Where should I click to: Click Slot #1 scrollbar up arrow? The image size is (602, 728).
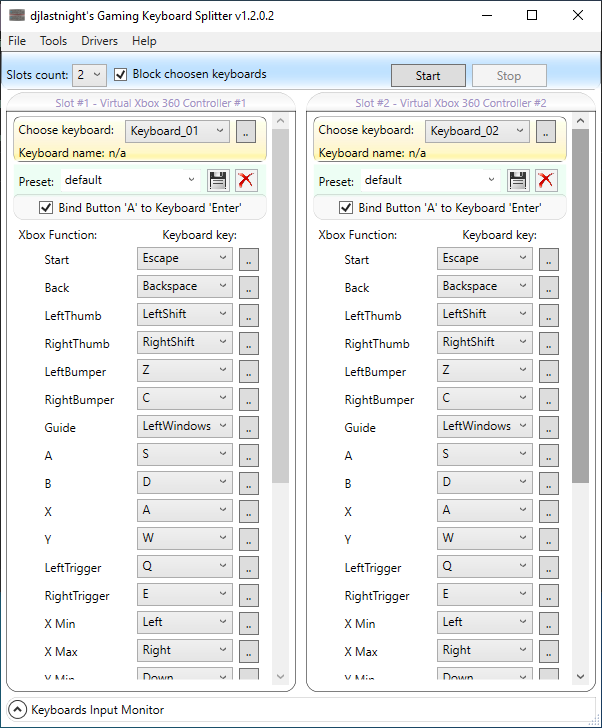(280, 121)
